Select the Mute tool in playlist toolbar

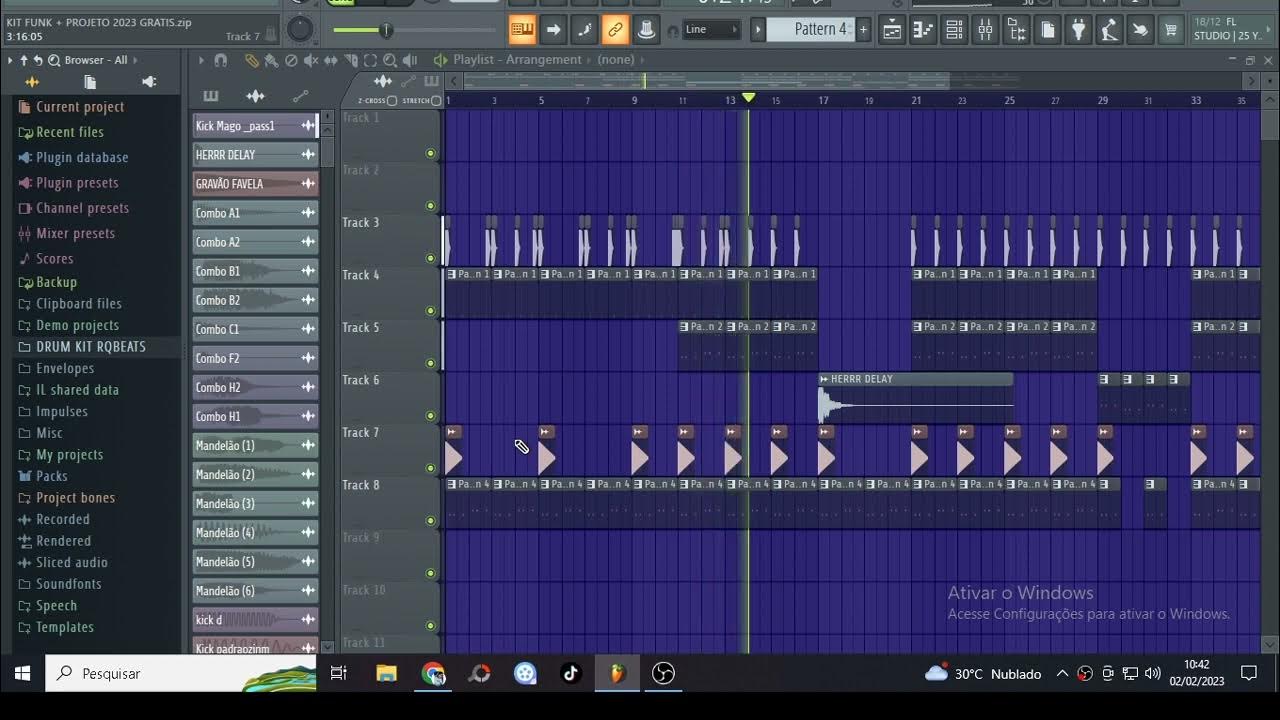tap(311, 61)
